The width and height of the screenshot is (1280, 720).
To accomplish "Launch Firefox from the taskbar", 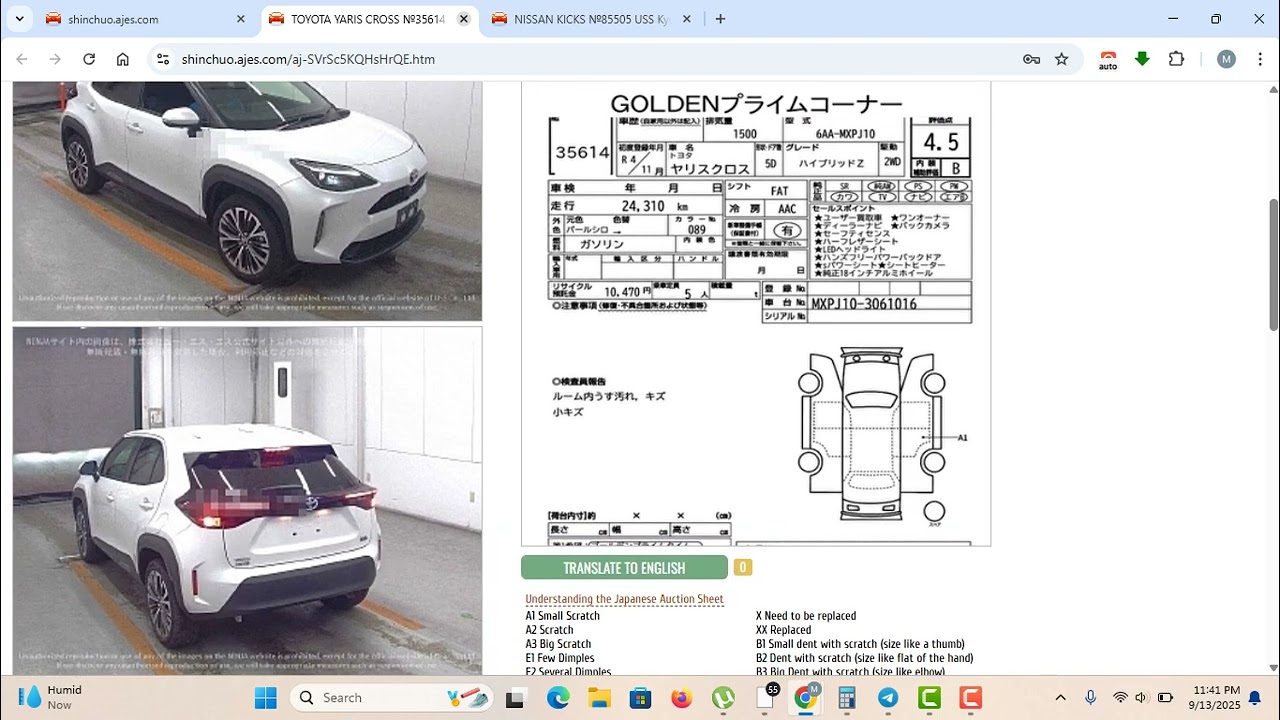I will [682, 698].
